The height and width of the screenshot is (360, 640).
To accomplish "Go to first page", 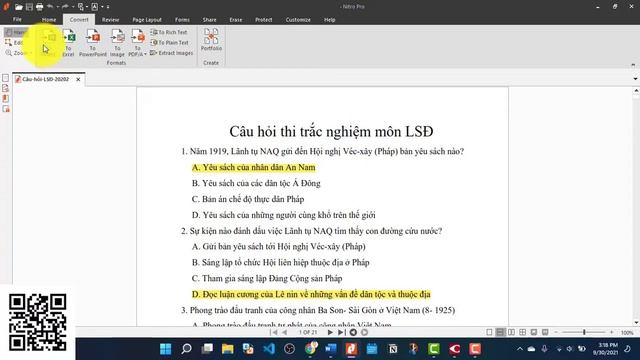I will pyautogui.click(x=274, y=332).
